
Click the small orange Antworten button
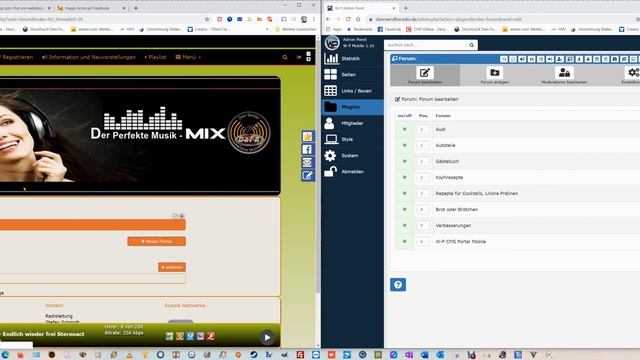coord(172,267)
